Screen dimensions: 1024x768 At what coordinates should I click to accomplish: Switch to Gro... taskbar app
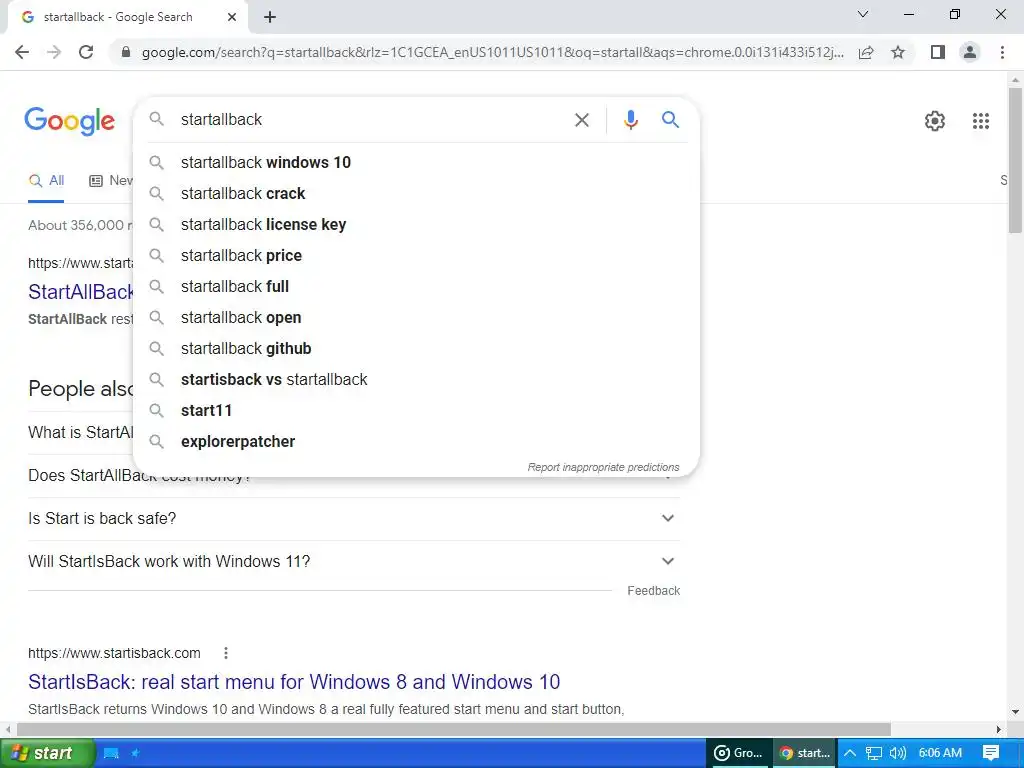(x=739, y=753)
